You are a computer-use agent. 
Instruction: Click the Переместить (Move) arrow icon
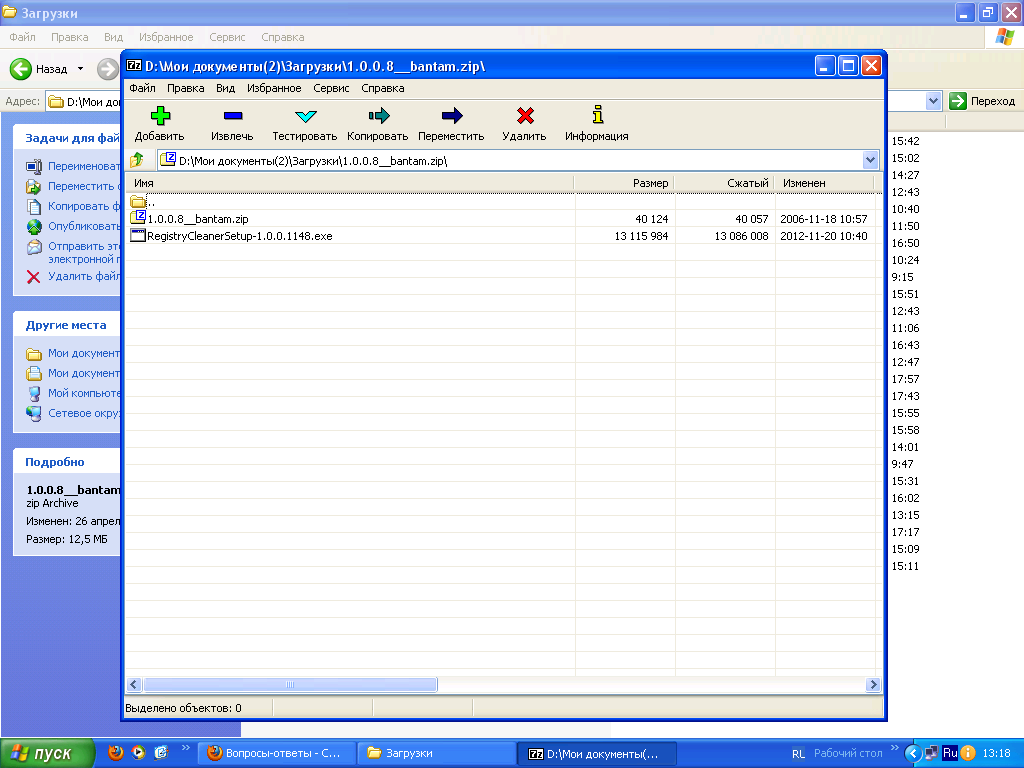click(451, 116)
